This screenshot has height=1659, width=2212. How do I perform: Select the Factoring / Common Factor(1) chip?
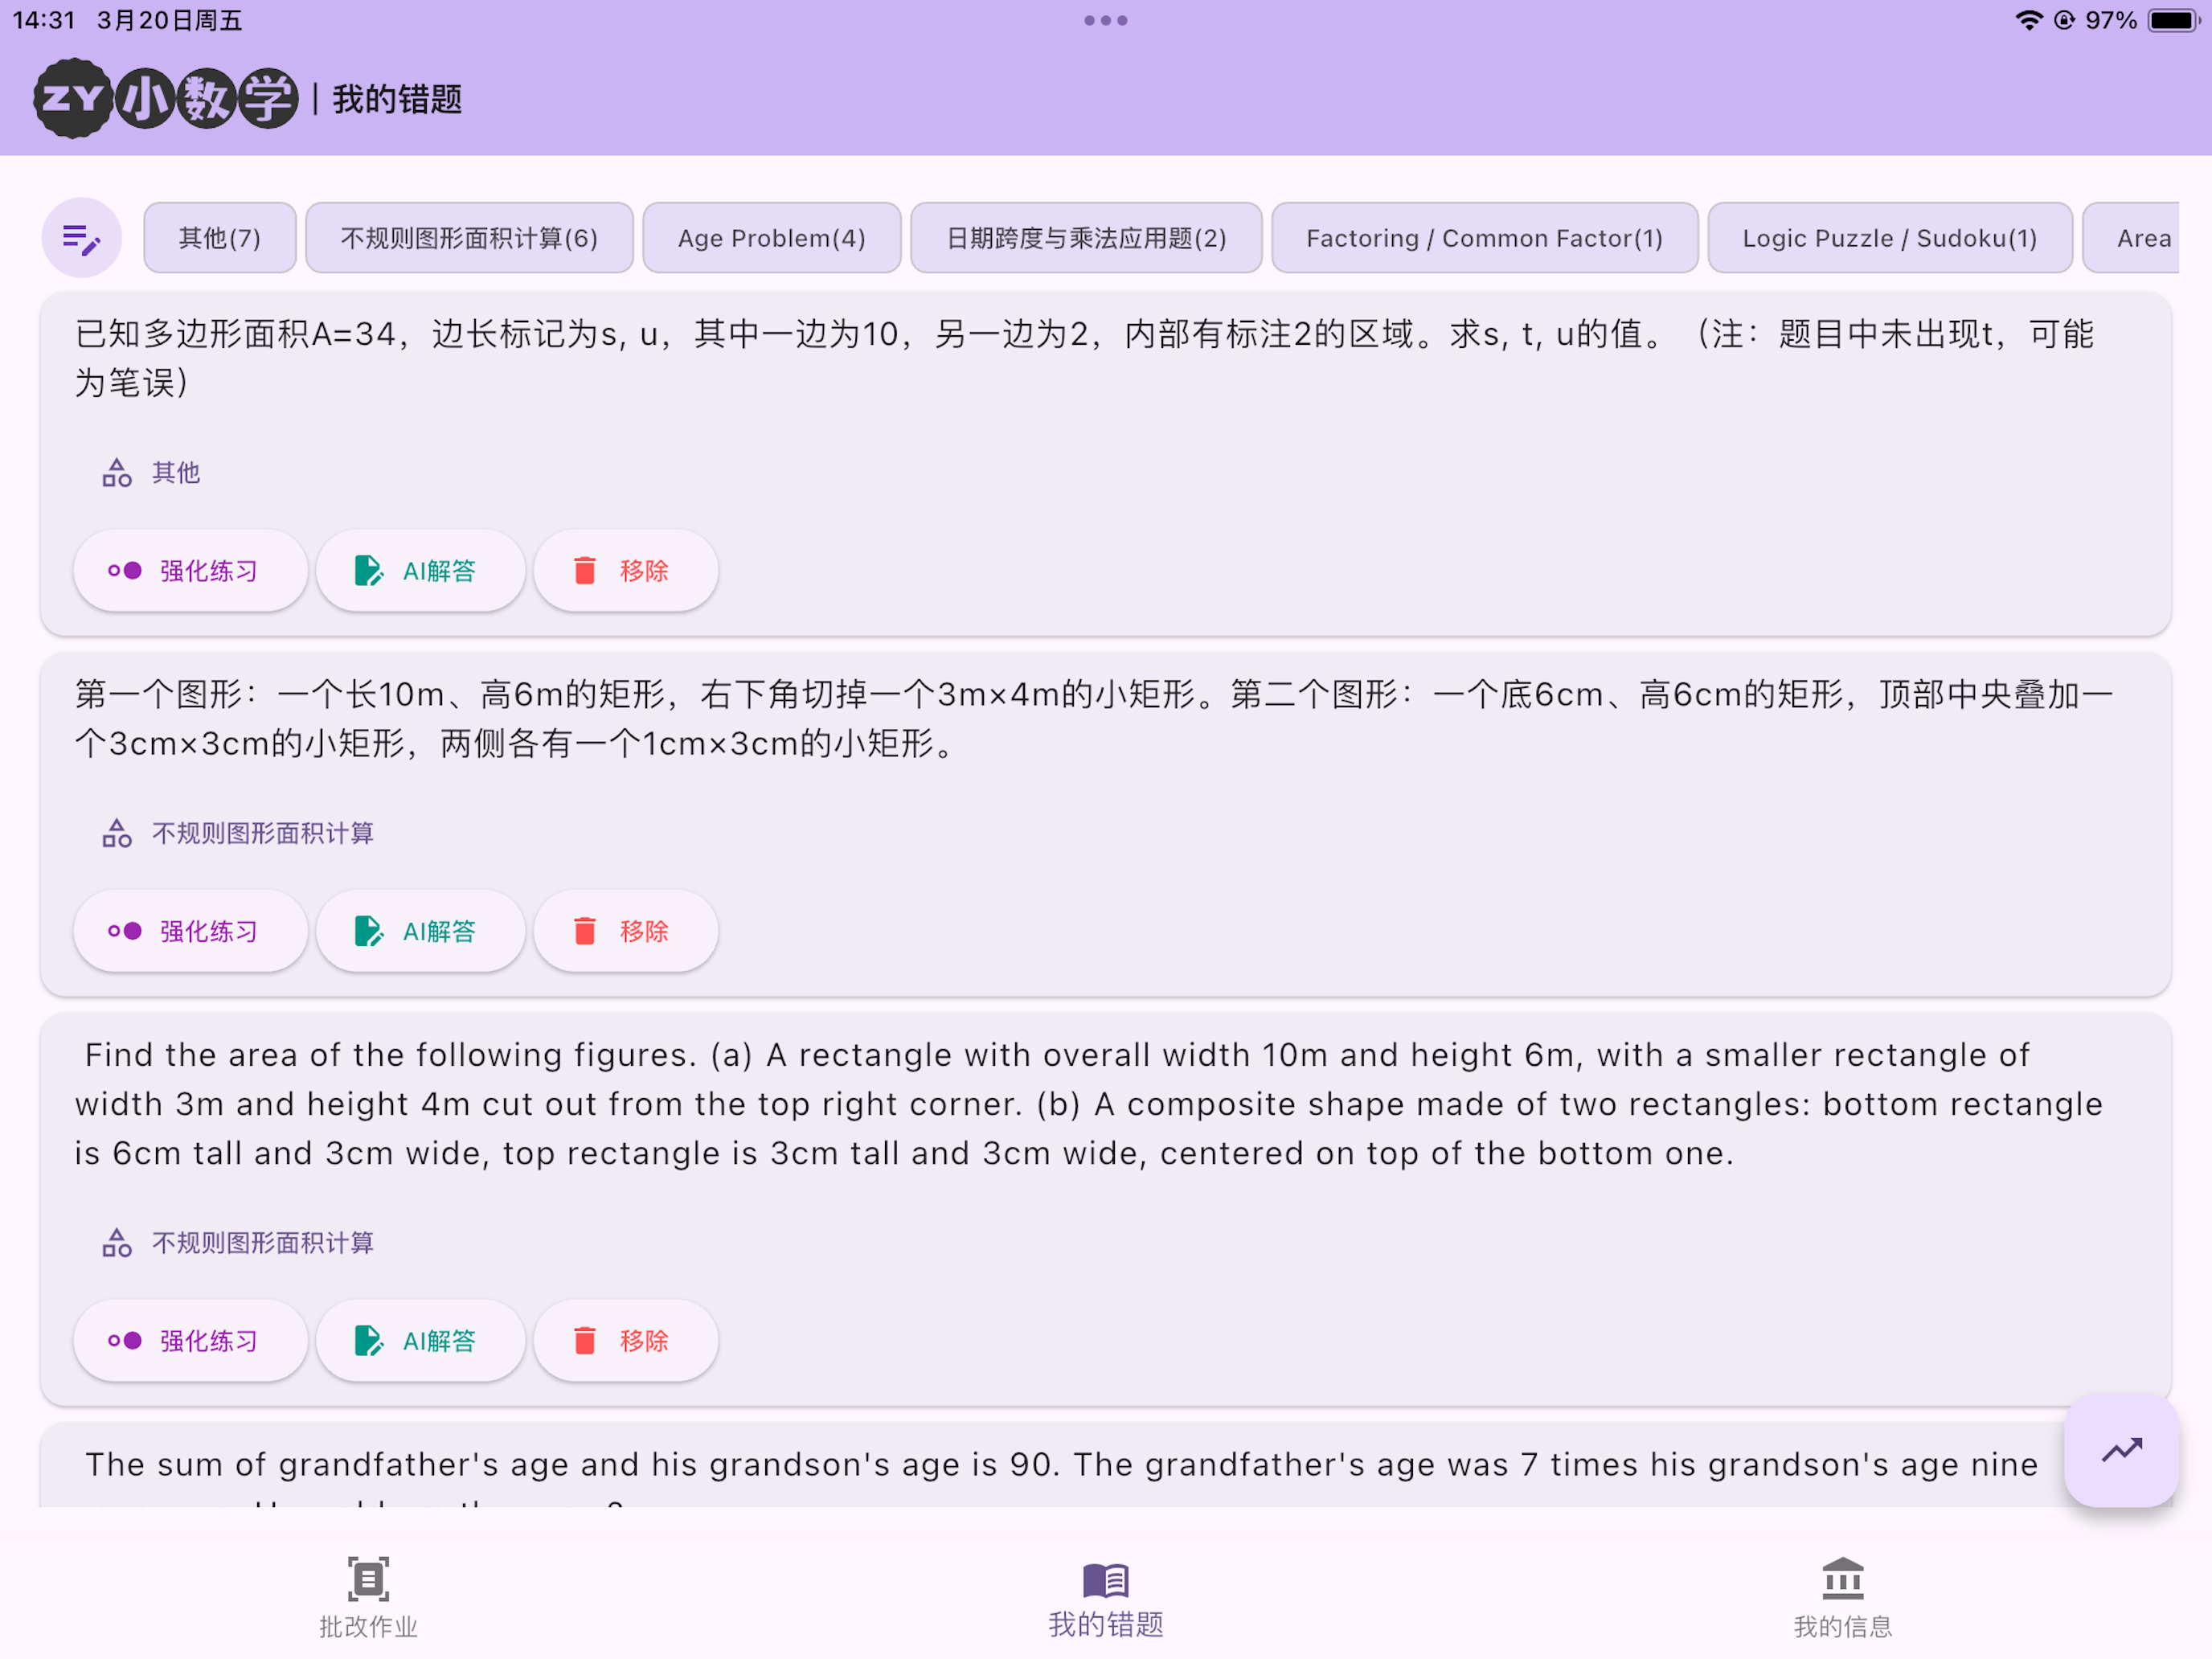pyautogui.click(x=1484, y=238)
